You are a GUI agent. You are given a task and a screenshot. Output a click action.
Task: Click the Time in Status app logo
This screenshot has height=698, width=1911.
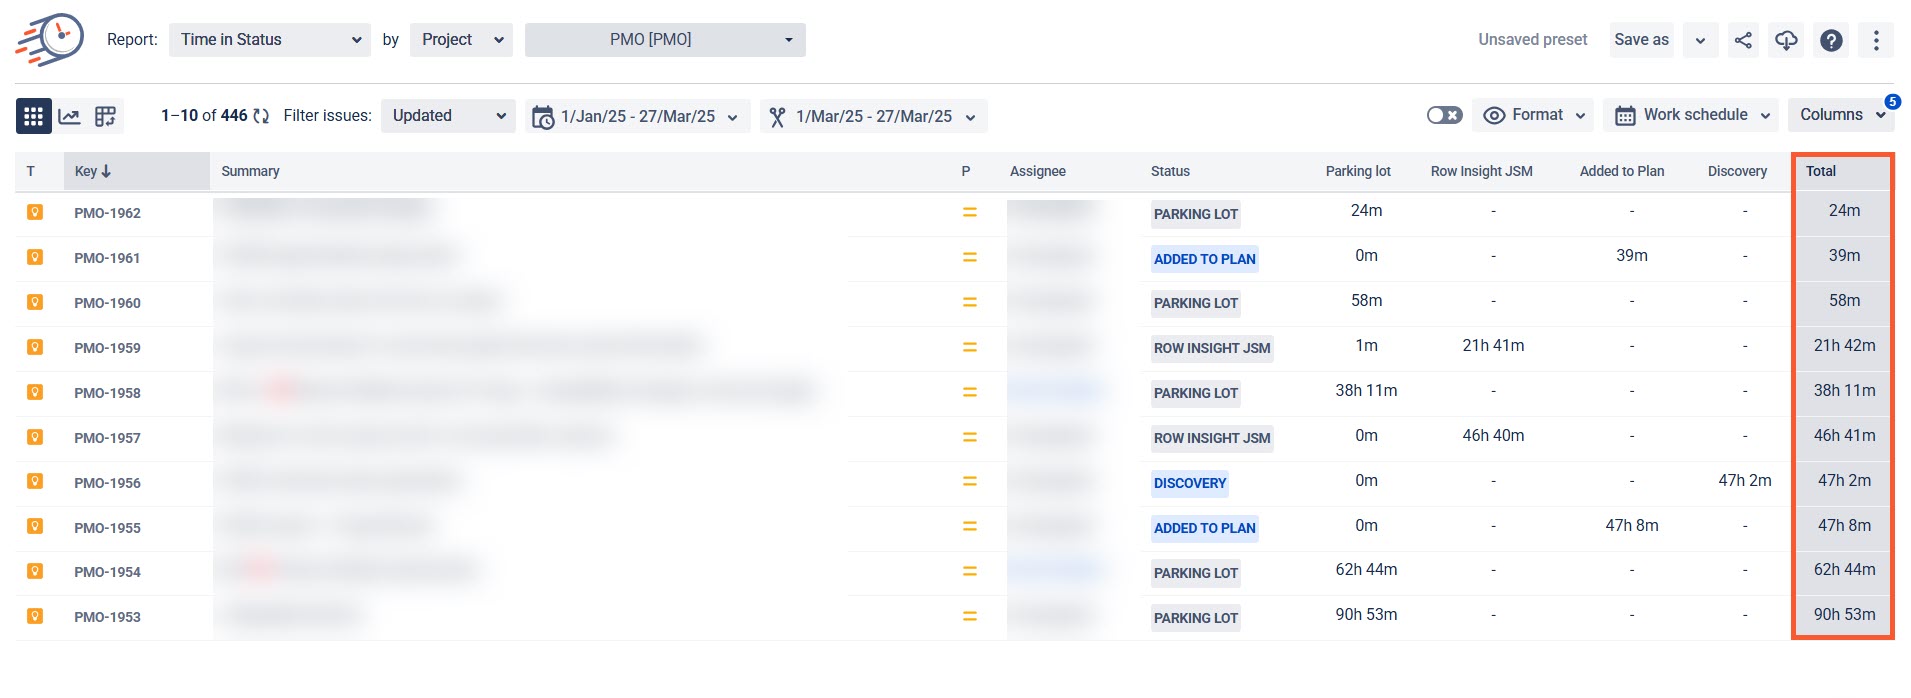[50, 40]
